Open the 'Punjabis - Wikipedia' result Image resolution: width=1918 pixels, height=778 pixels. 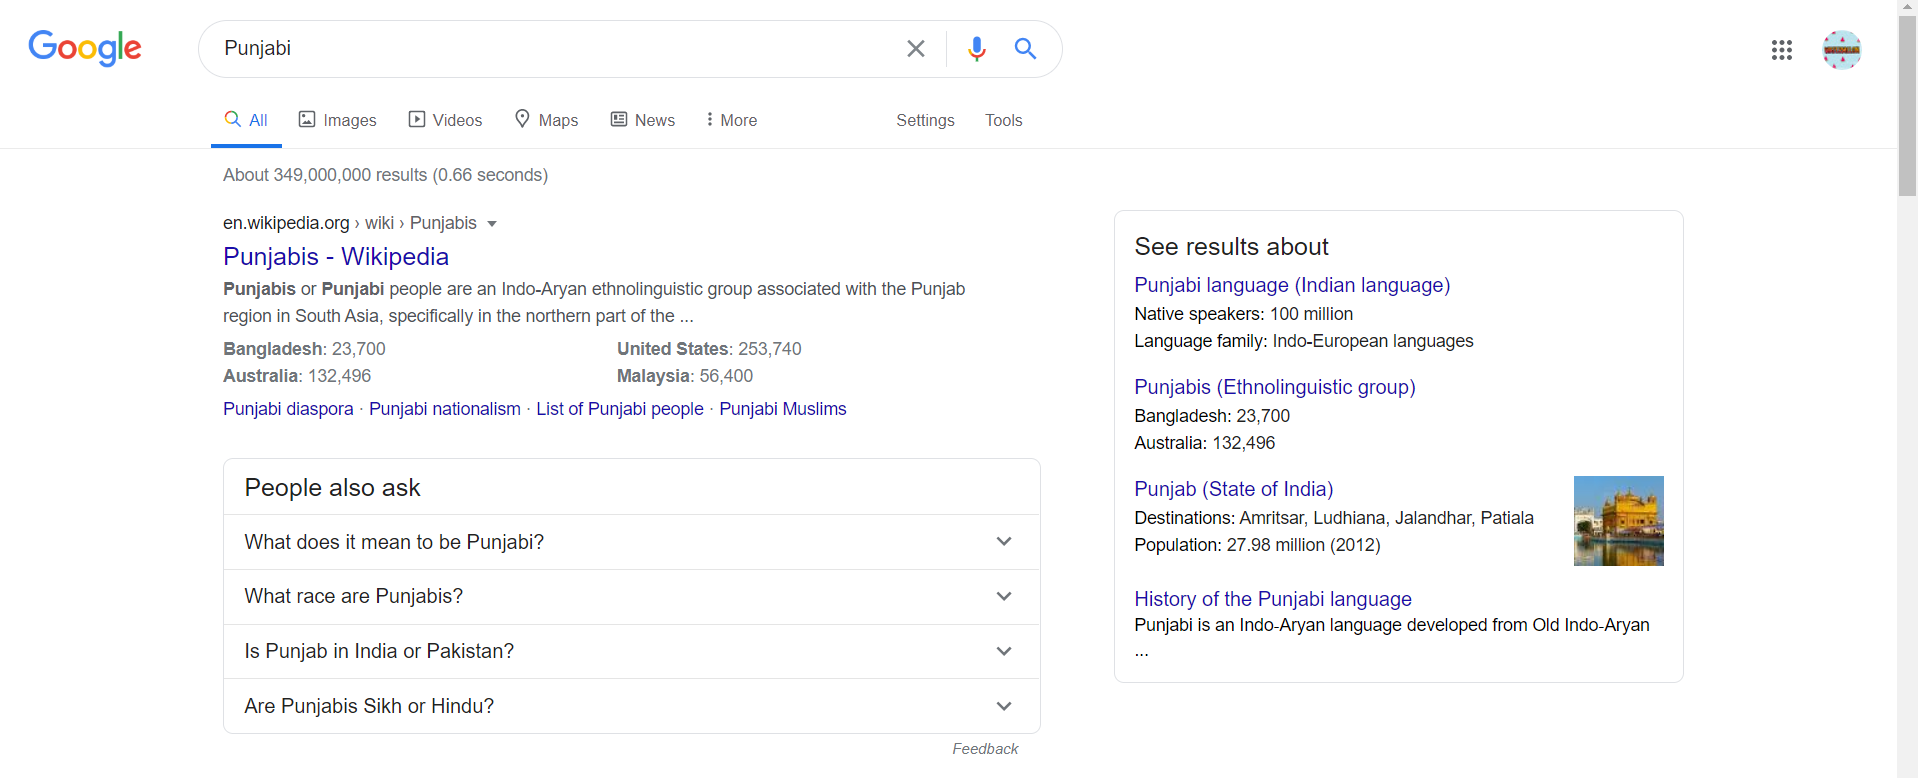(x=336, y=257)
